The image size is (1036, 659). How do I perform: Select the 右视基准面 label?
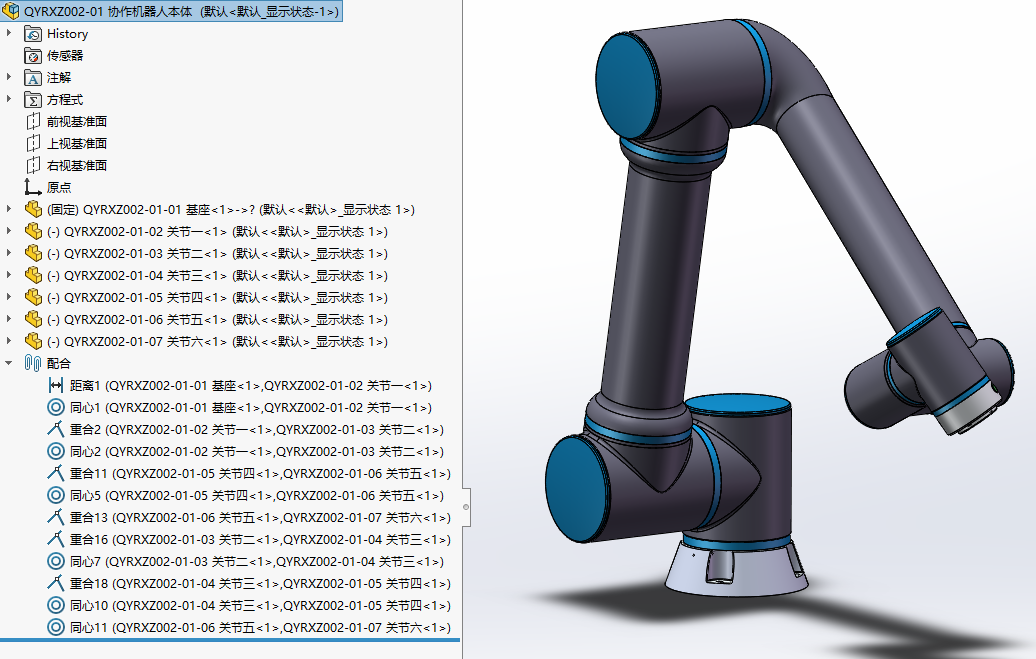pyautogui.click(x=77, y=165)
